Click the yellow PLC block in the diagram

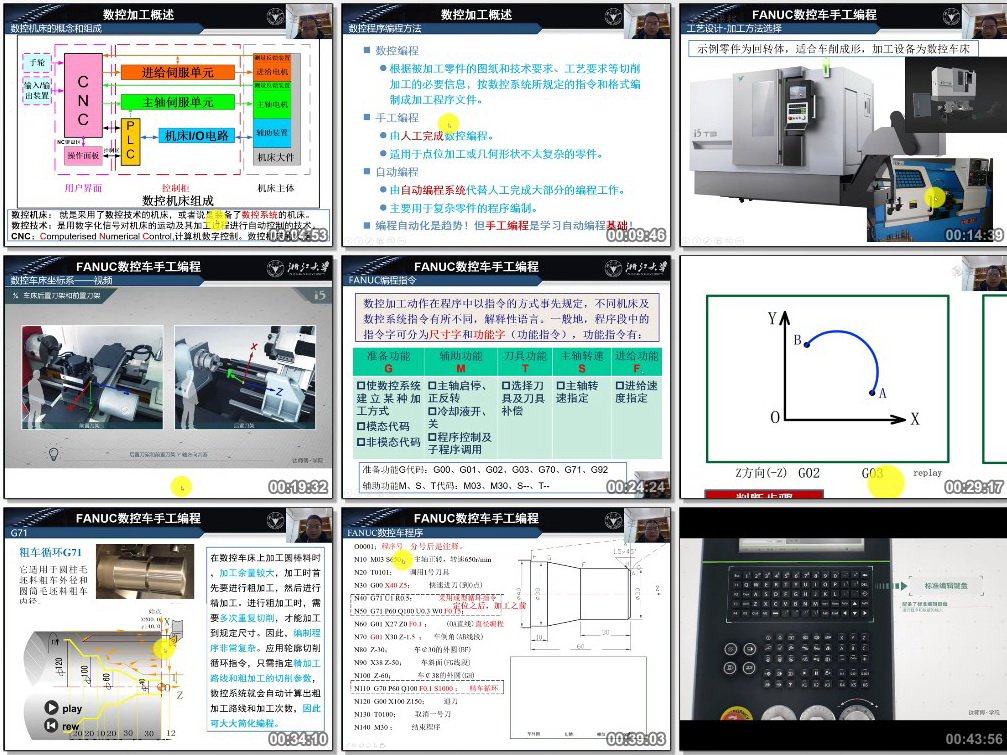pos(130,142)
